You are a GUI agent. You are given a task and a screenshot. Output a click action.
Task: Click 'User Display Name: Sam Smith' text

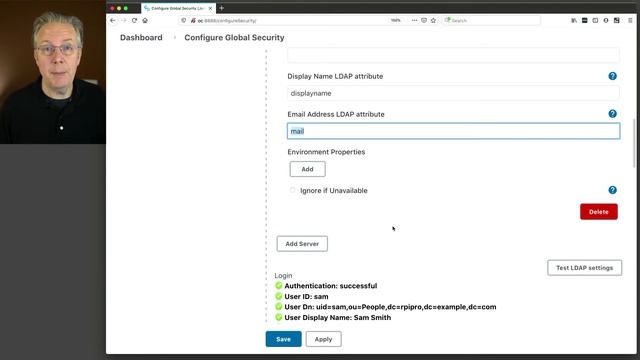pyautogui.click(x=338, y=318)
